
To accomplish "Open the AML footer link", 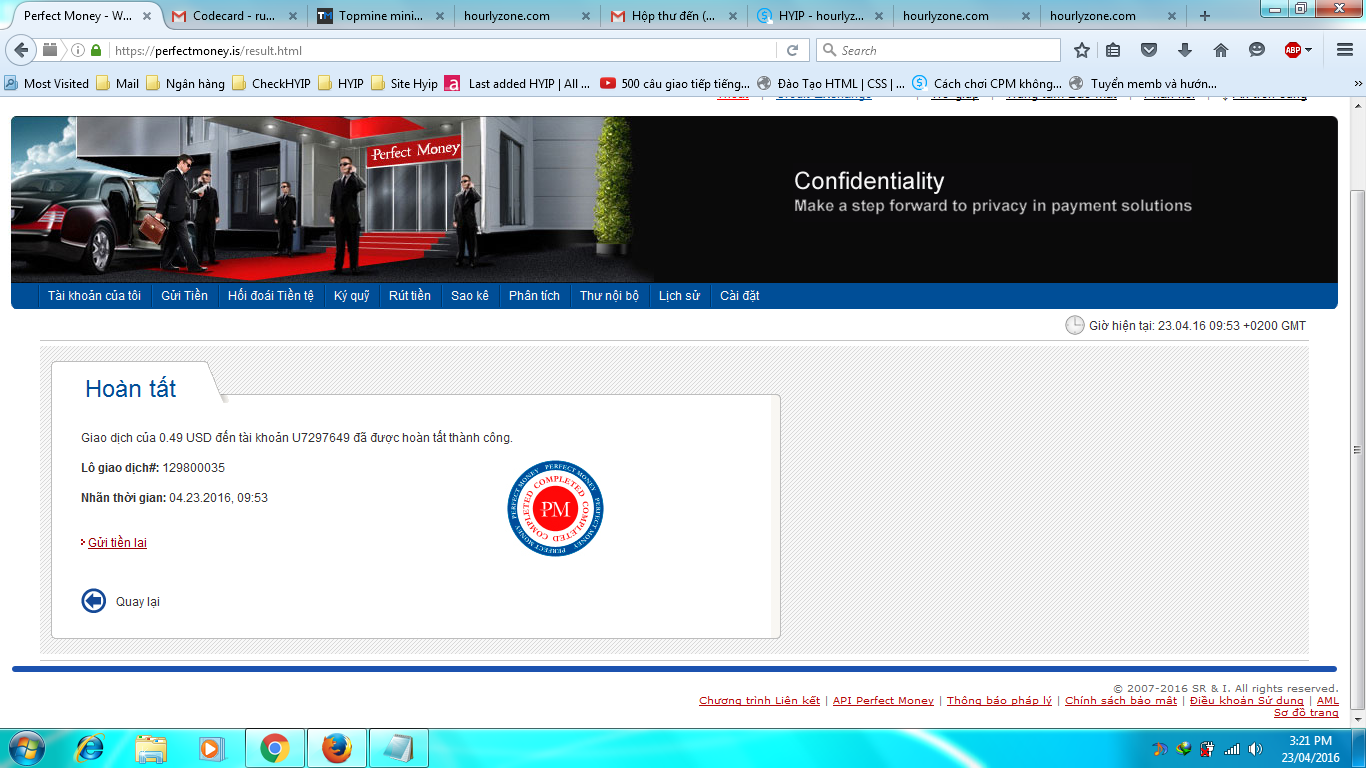I will coord(1328,701).
